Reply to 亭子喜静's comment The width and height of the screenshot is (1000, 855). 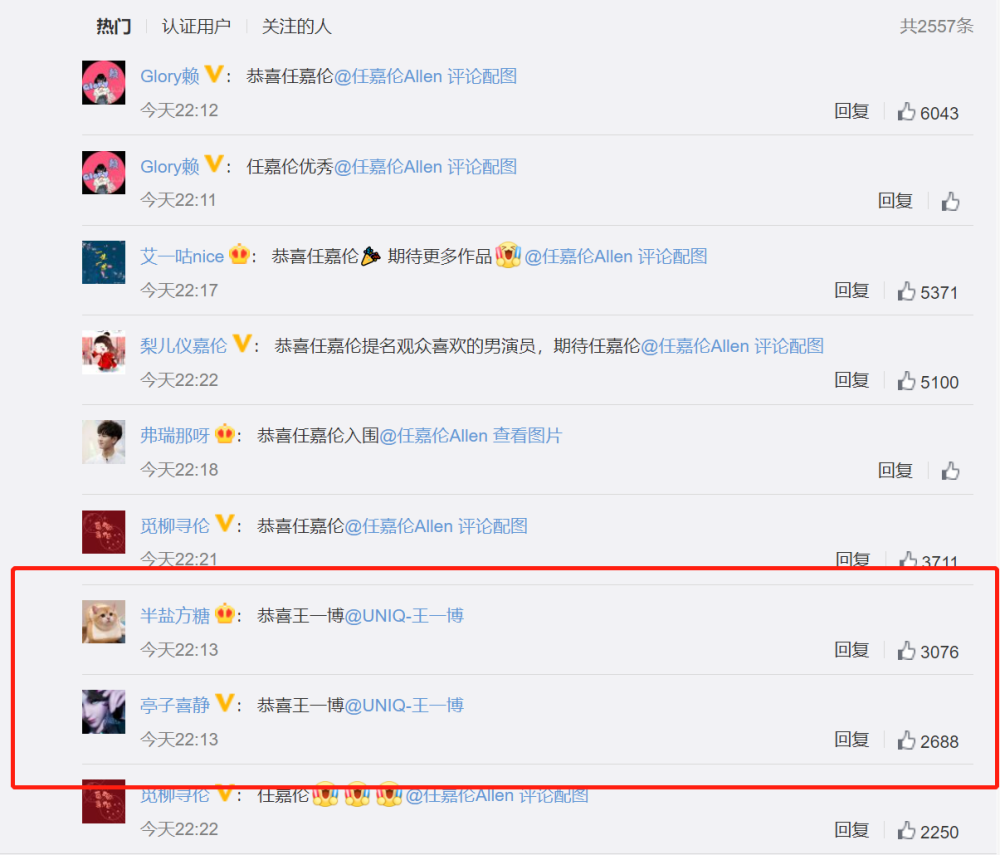click(x=851, y=740)
